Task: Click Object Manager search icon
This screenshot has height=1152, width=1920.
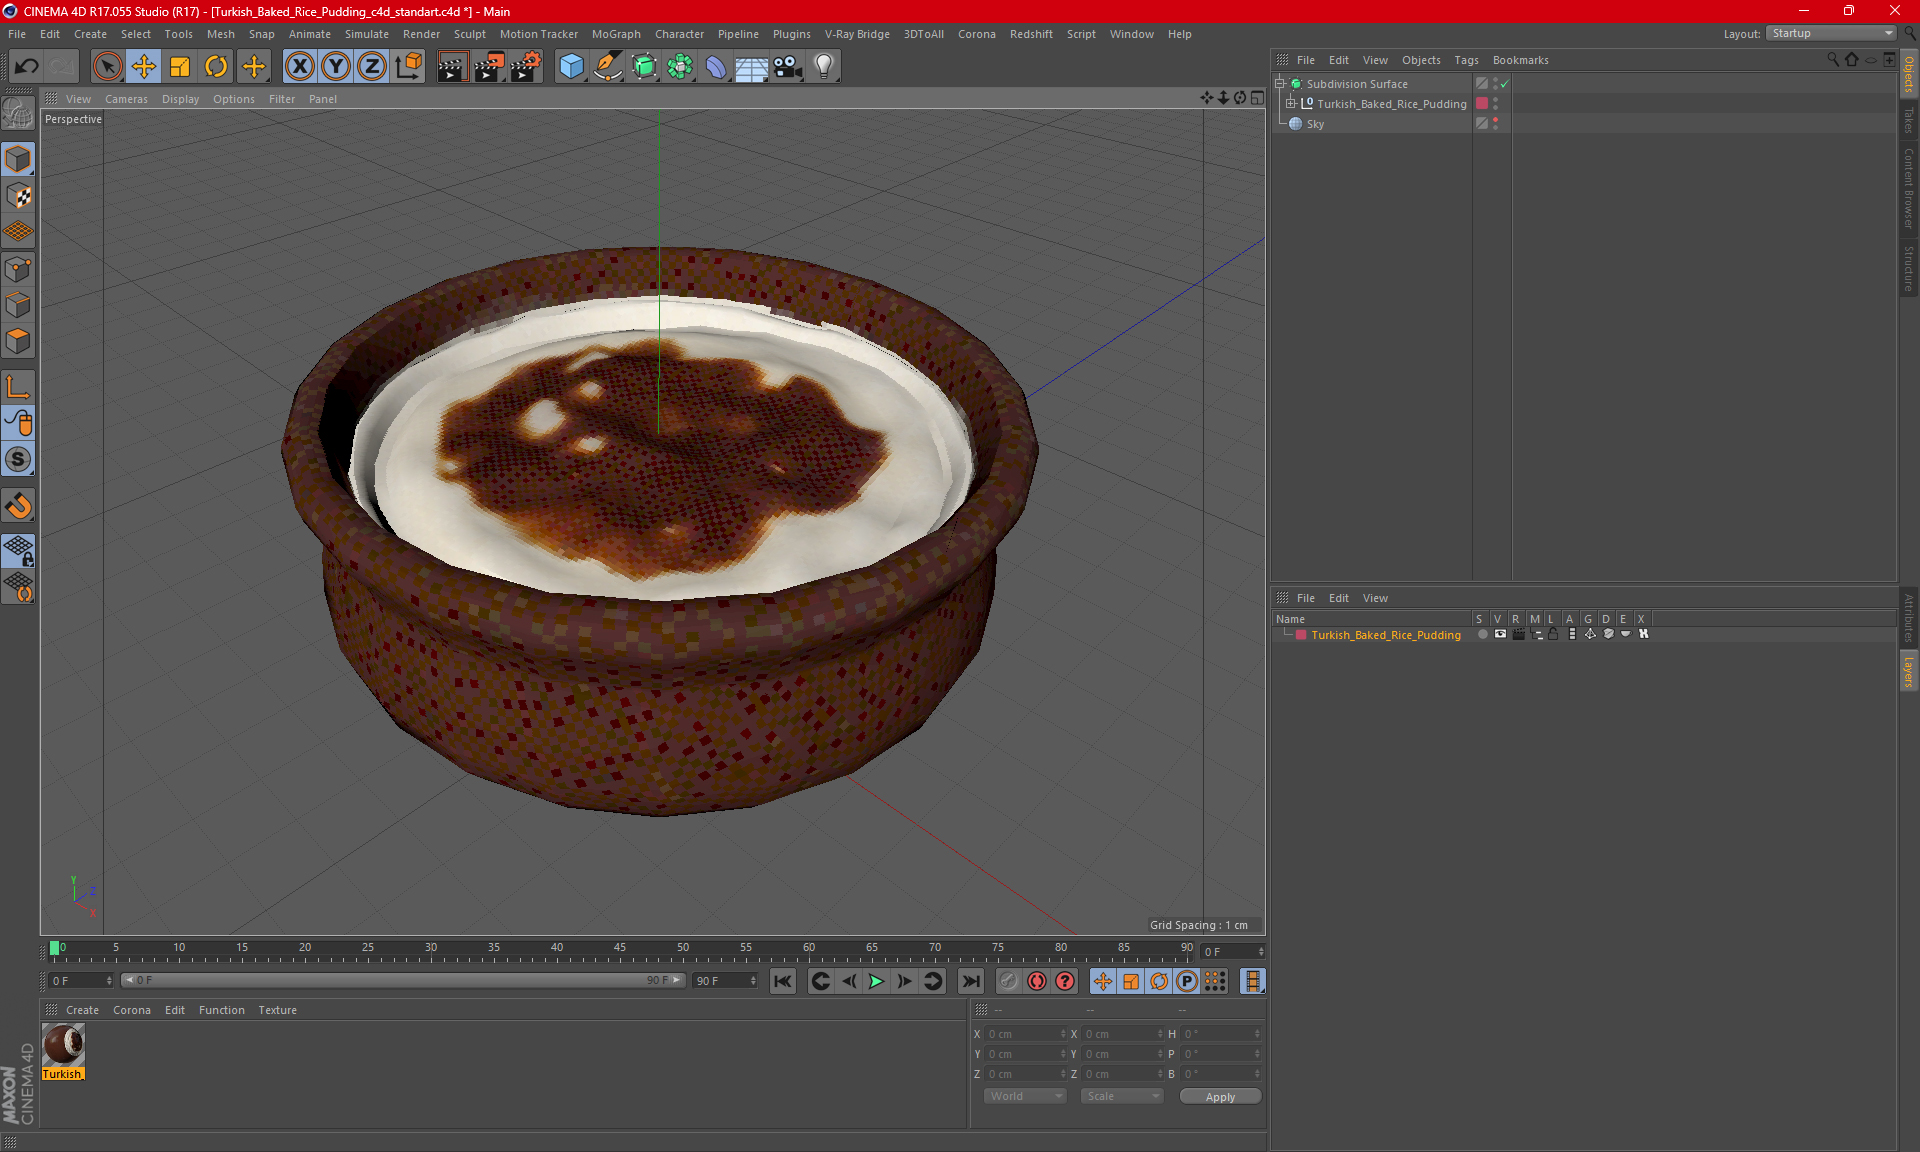Action: tap(1832, 60)
